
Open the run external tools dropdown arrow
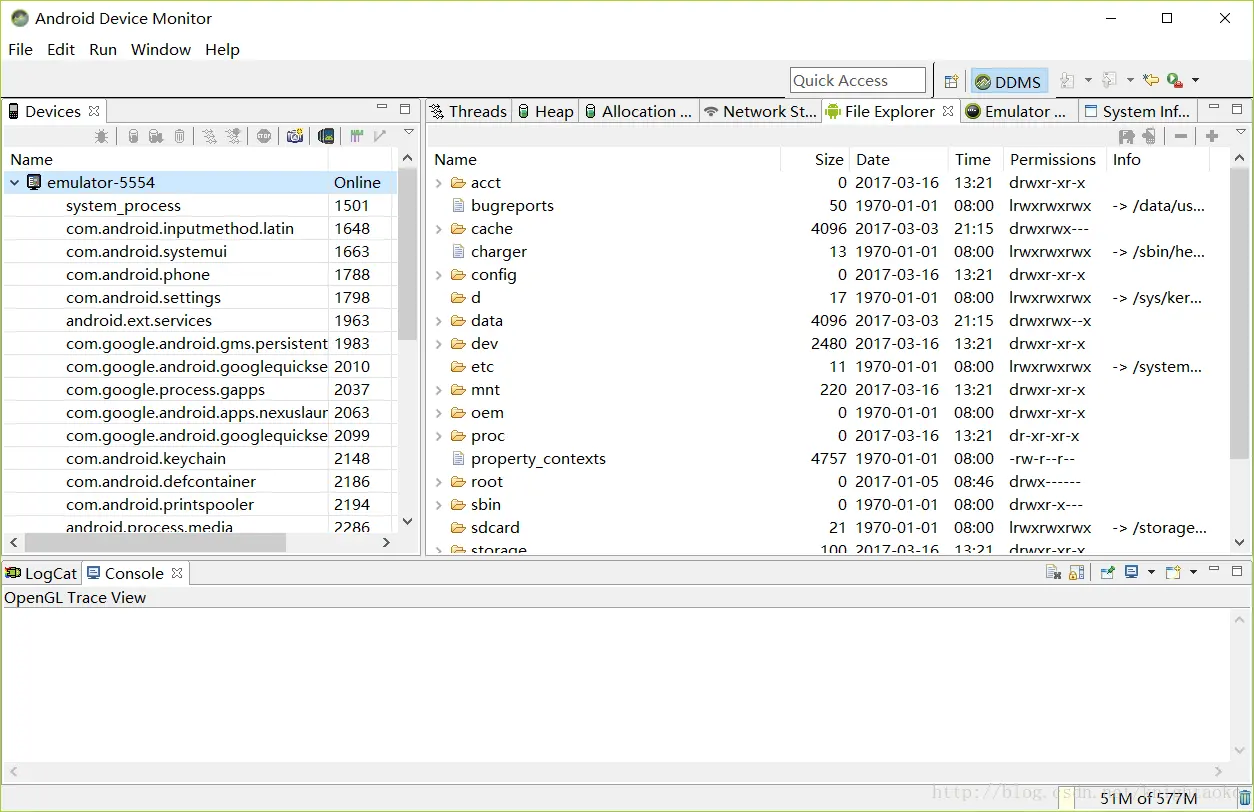[x=1195, y=80]
